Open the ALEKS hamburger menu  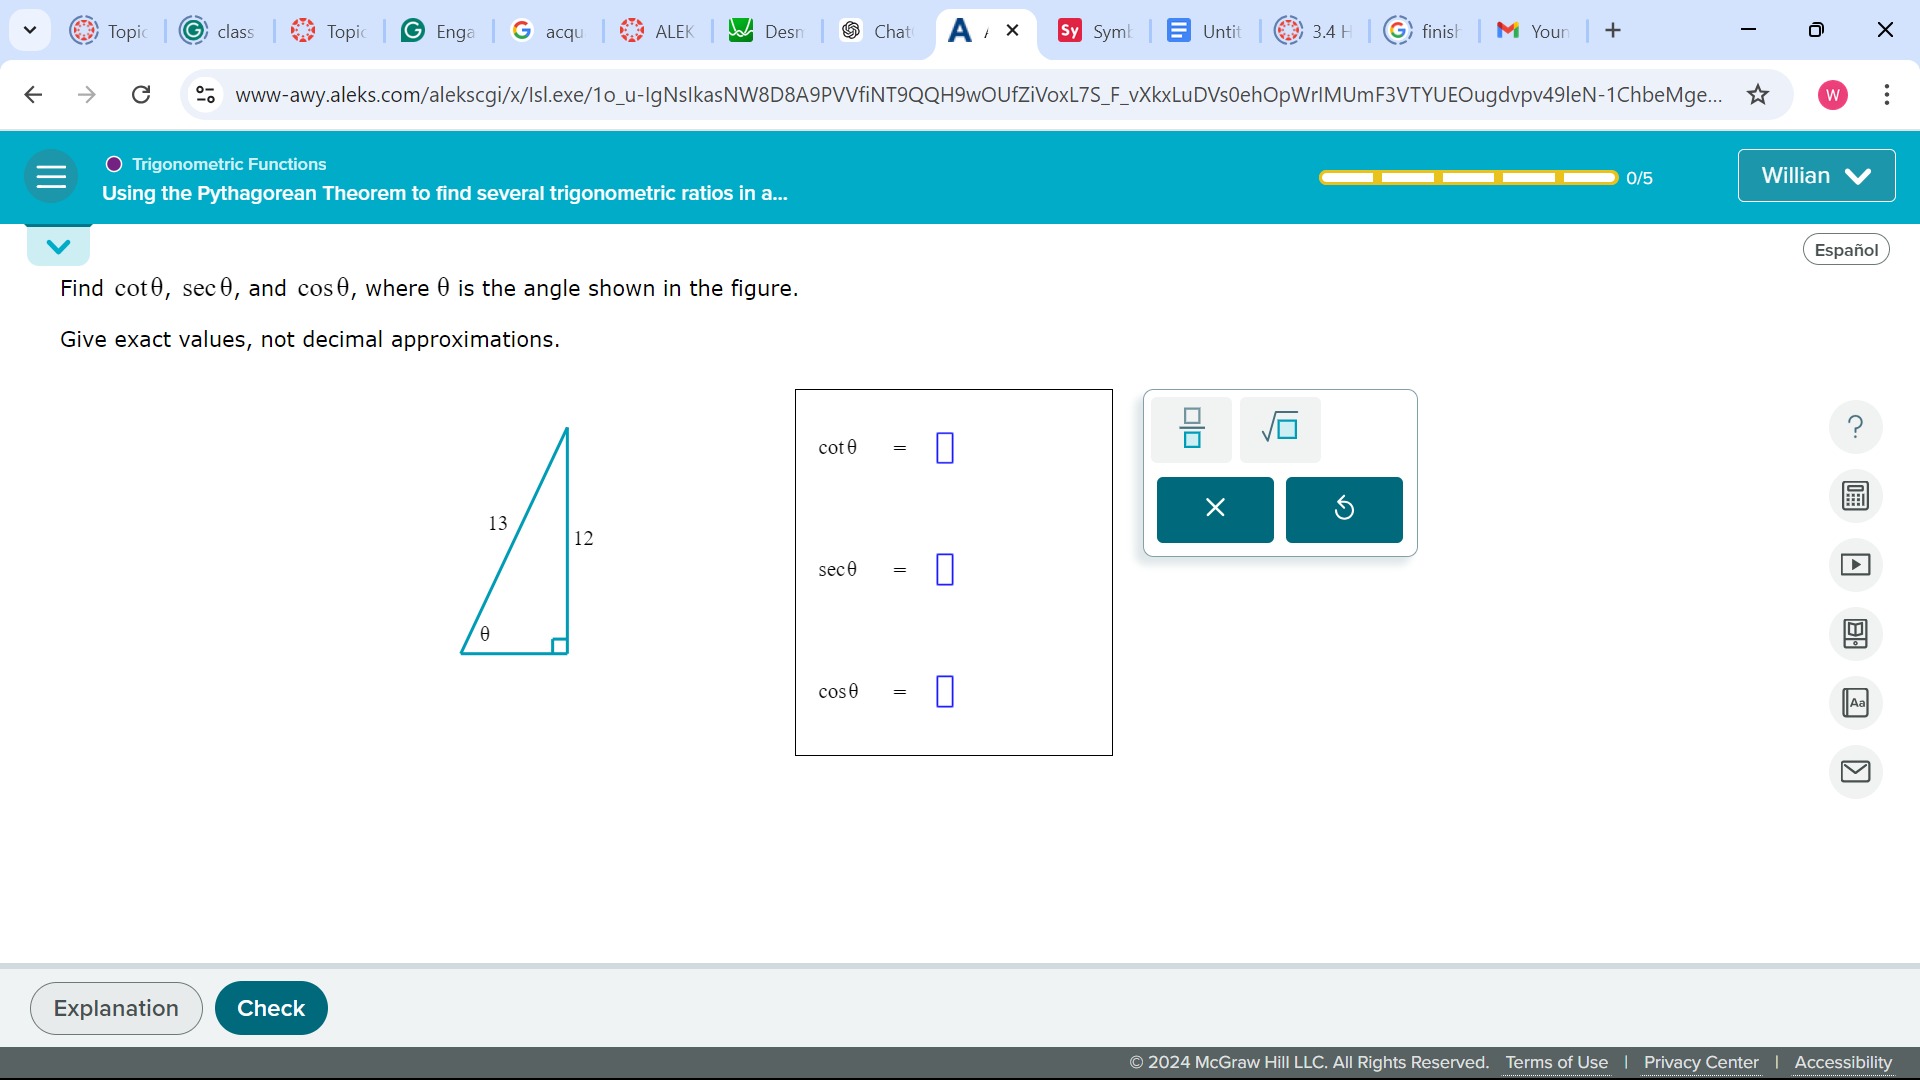pyautogui.click(x=51, y=177)
